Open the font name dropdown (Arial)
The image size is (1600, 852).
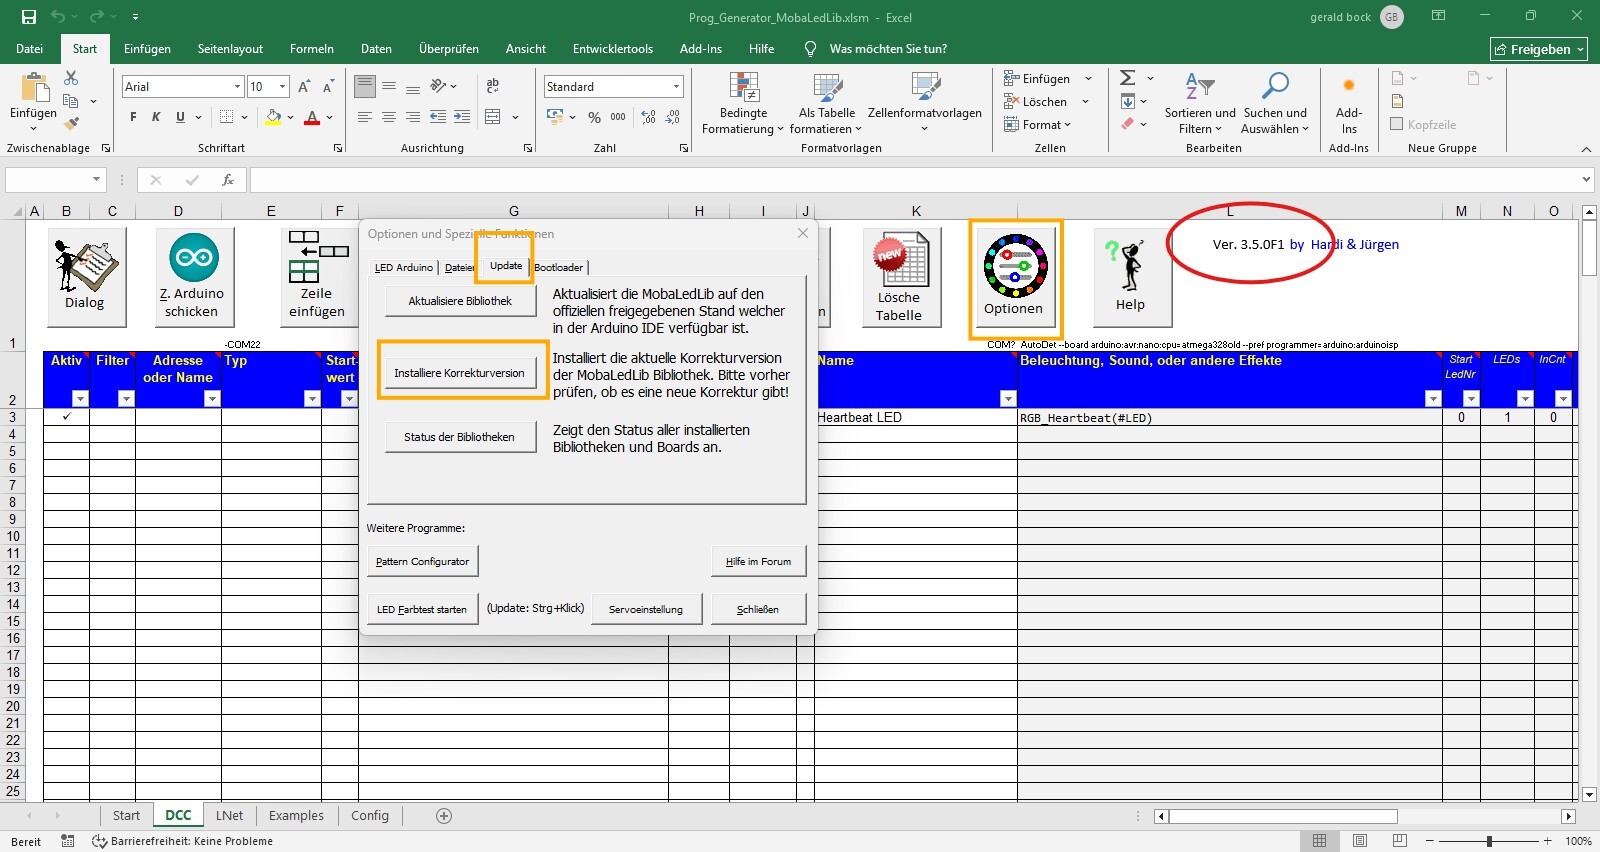237,87
